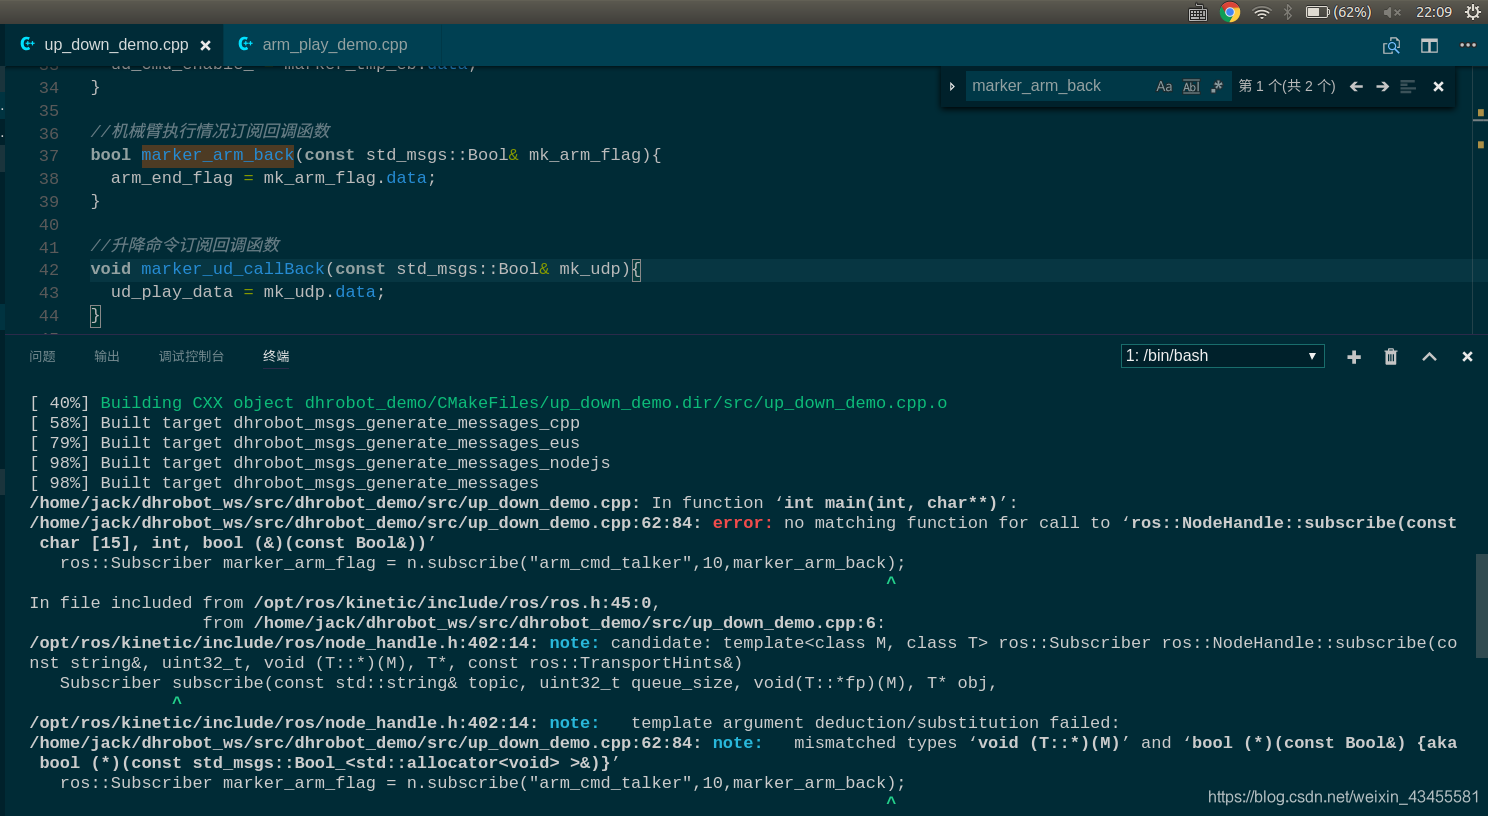1488x816 pixels.
Task: Click line number 42 in the gutter
Action: [x=49, y=270]
